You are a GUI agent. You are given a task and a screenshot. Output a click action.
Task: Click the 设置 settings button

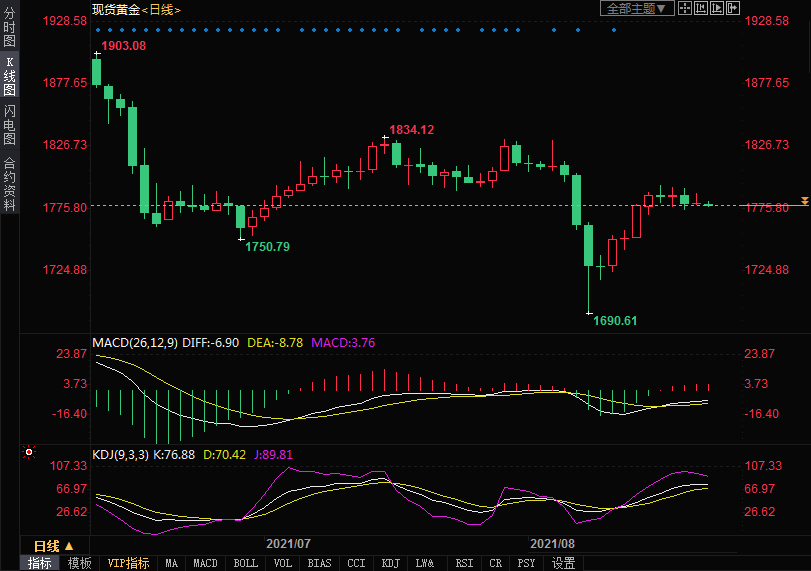564,563
